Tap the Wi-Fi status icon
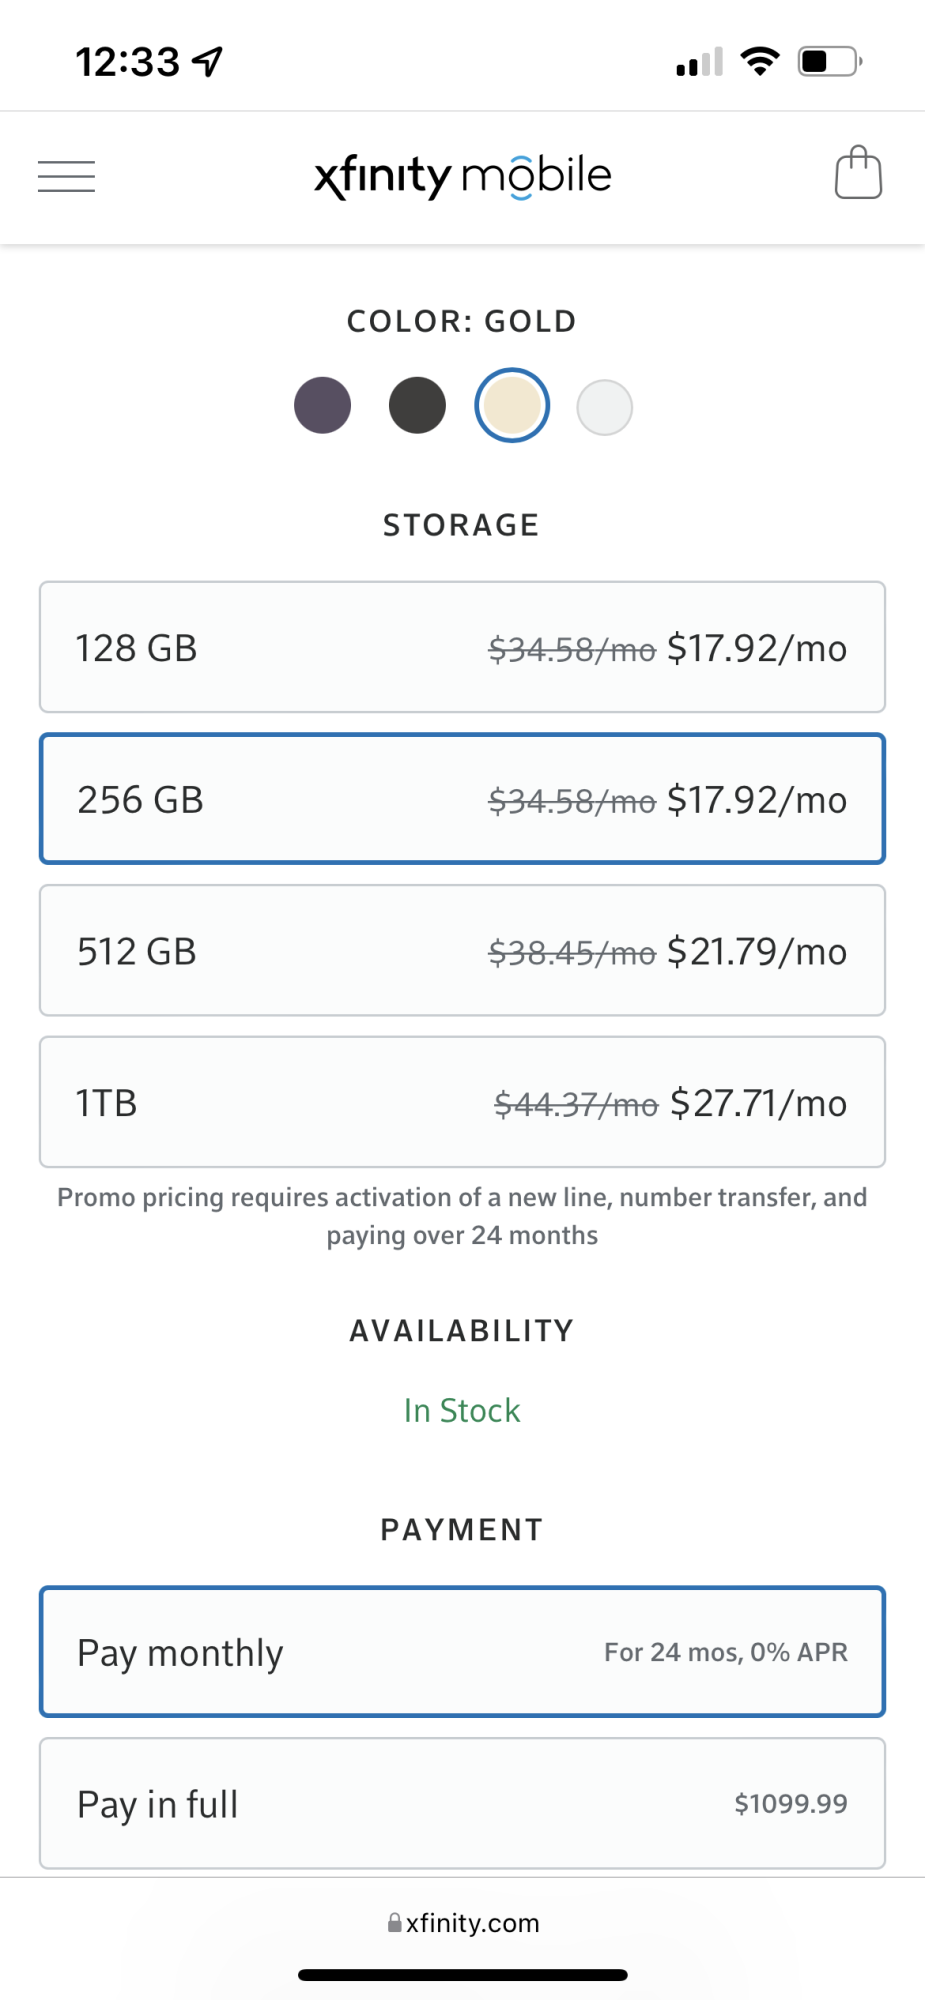Image resolution: width=925 pixels, height=2000 pixels. click(760, 62)
